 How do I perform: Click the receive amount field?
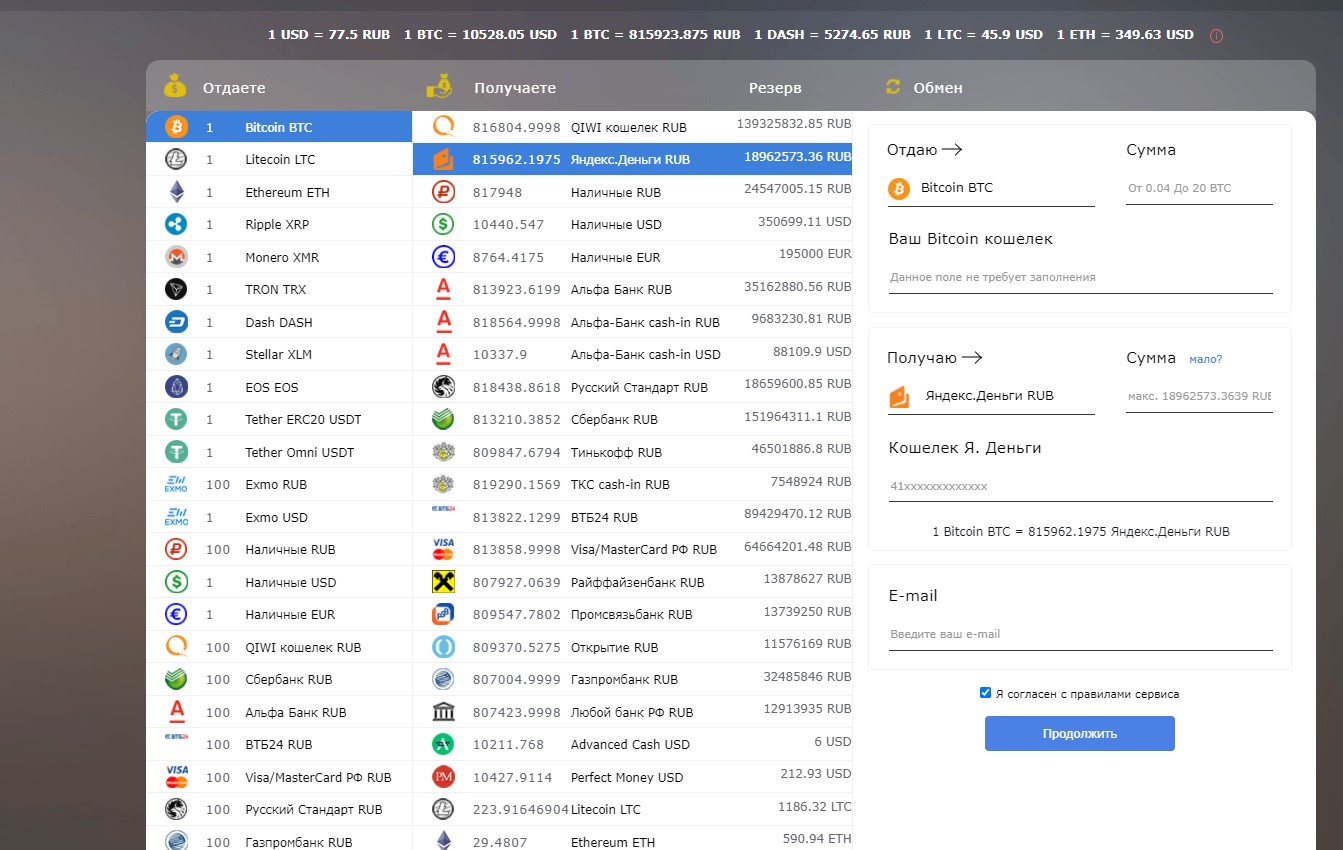(x=1199, y=396)
